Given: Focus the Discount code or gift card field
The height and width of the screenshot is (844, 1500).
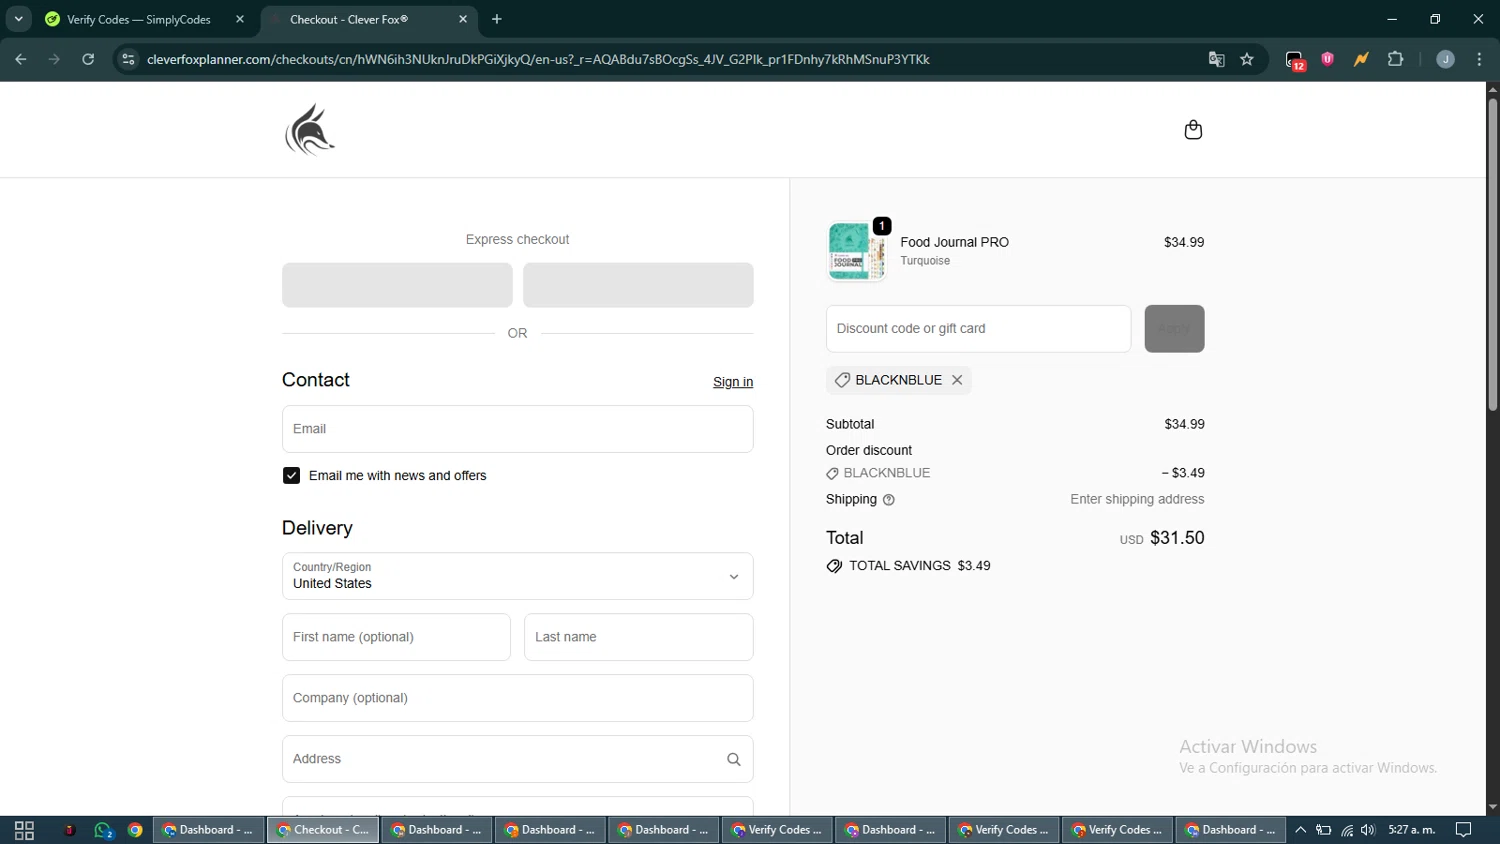Looking at the screenshot, I should (978, 329).
